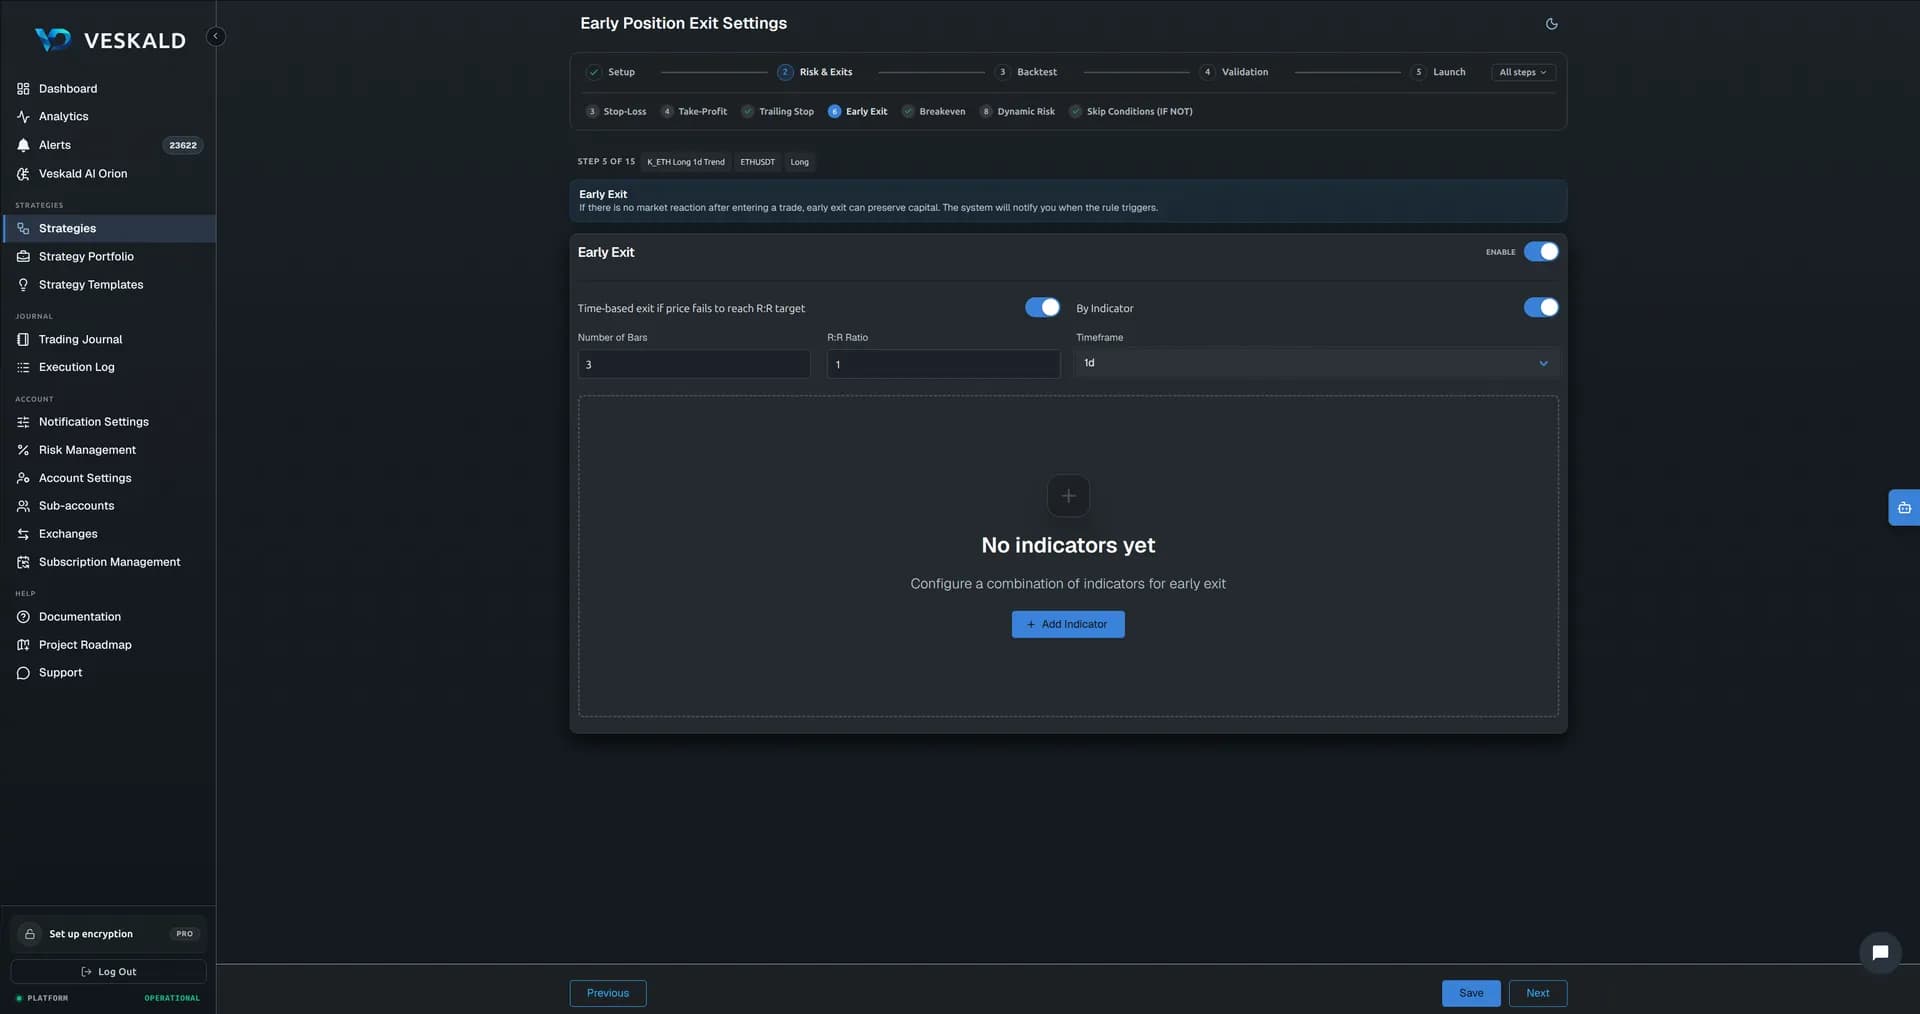Click the Veskald AI Orion icon

coord(23,174)
